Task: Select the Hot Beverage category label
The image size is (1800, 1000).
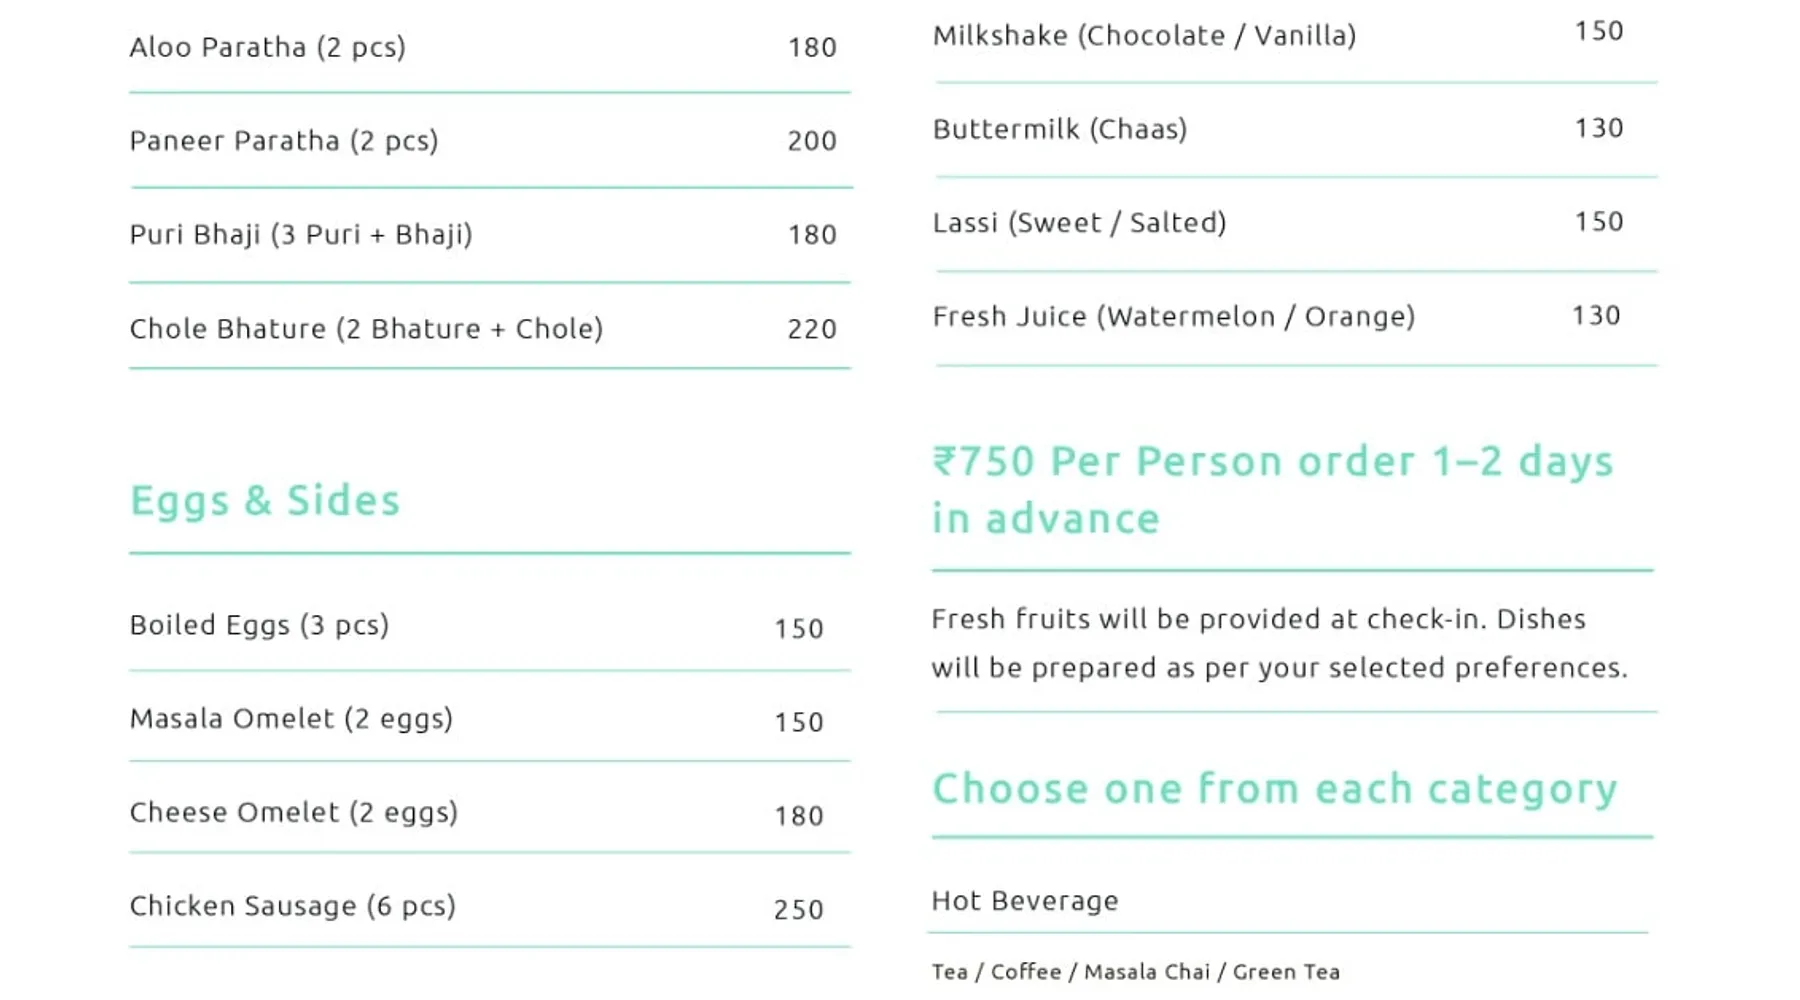Action: [x=1025, y=901]
